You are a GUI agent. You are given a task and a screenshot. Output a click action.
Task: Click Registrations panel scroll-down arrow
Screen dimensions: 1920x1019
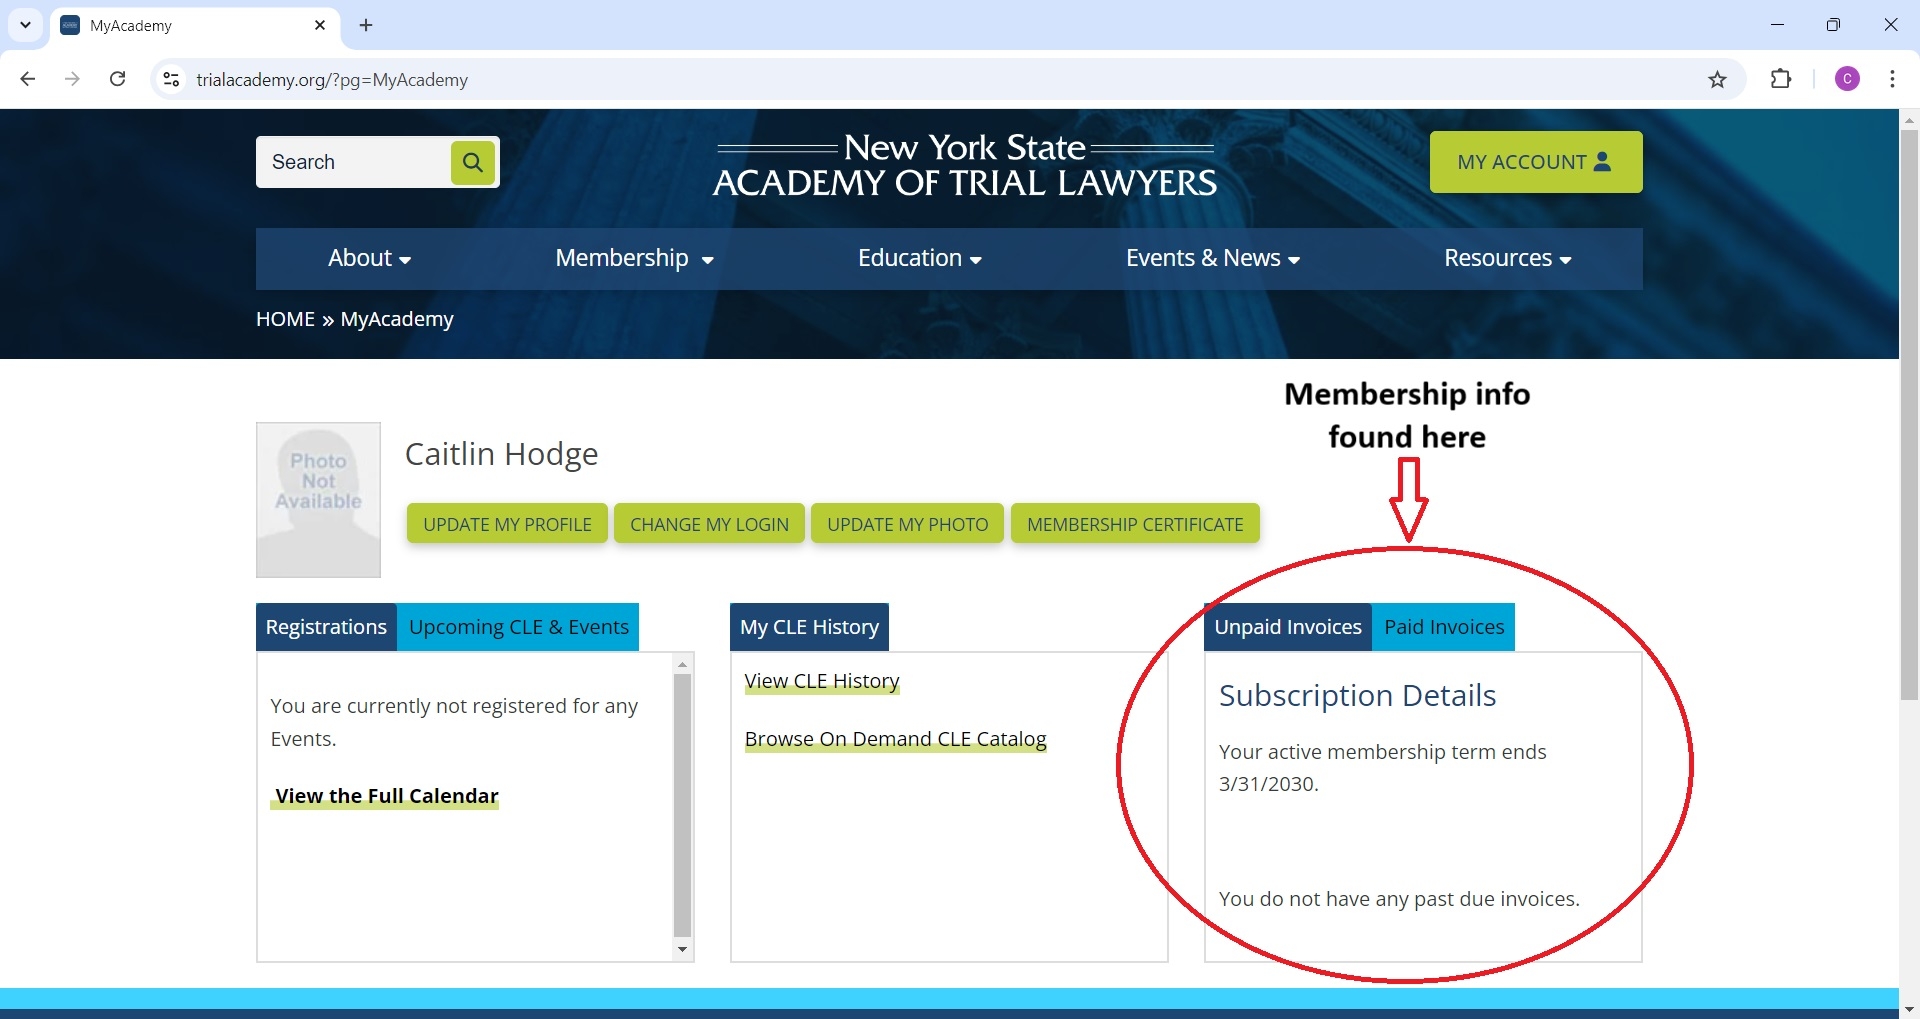click(x=683, y=949)
